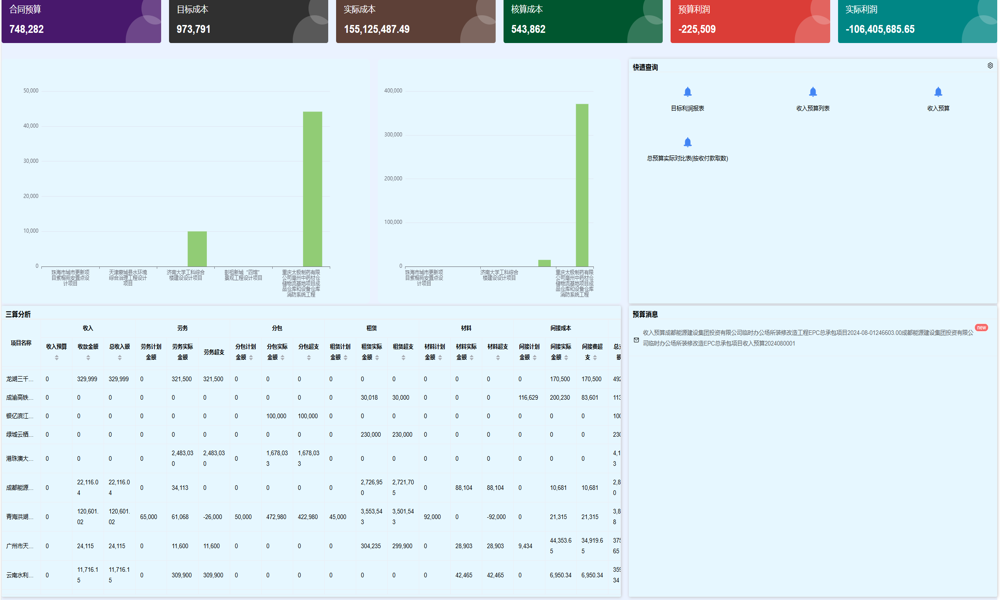Open the 合同预算 summary card
This screenshot has height=600, width=1000.
tap(81, 21)
